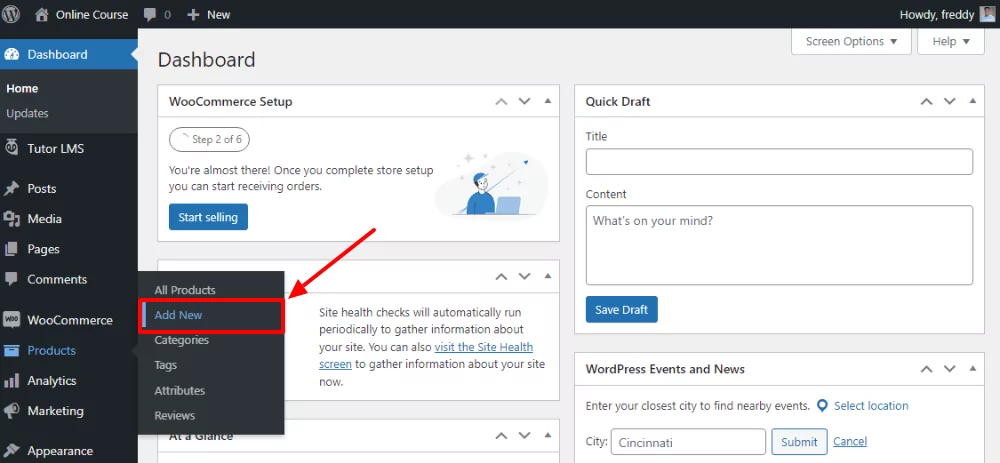1000x463 pixels.
Task: Click the Pages icon in sidebar
Action: pos(11,249)
